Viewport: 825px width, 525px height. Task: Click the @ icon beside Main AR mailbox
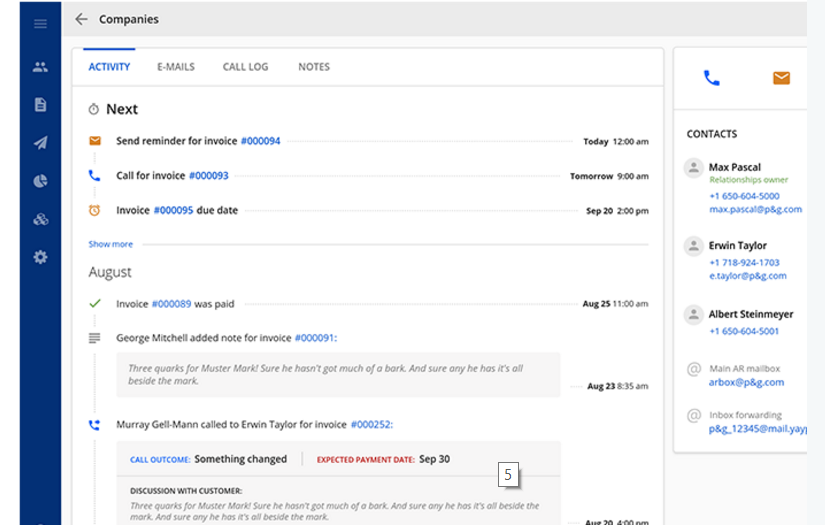tap(694, 369)
